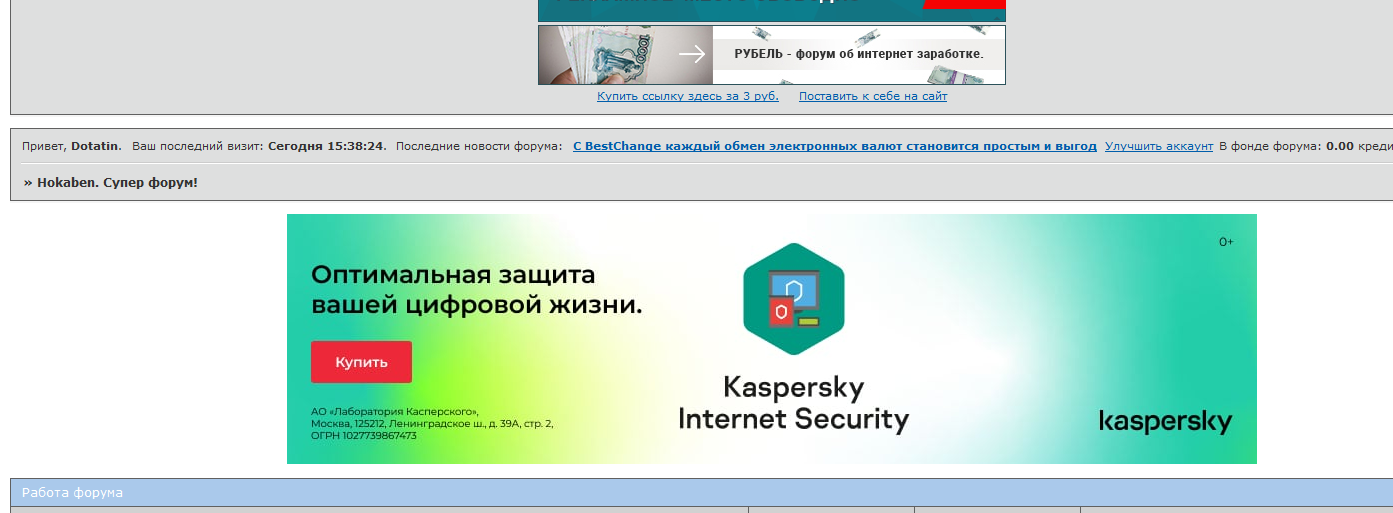This screenshot has width=1393, height=513.
Task: Click the 'АО Лаборатория Касперского' legal address text
Action: click(x=432, y=423)
